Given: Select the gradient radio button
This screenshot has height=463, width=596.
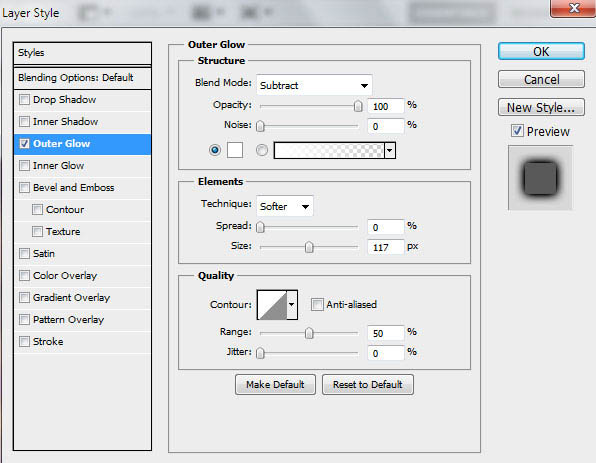Looking at the screenshot, I should tap(262, 150).
